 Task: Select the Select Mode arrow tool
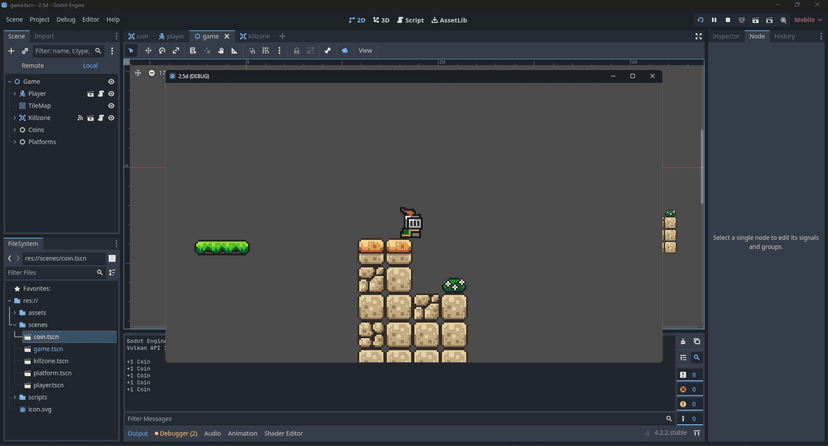(x=131, y=51)
